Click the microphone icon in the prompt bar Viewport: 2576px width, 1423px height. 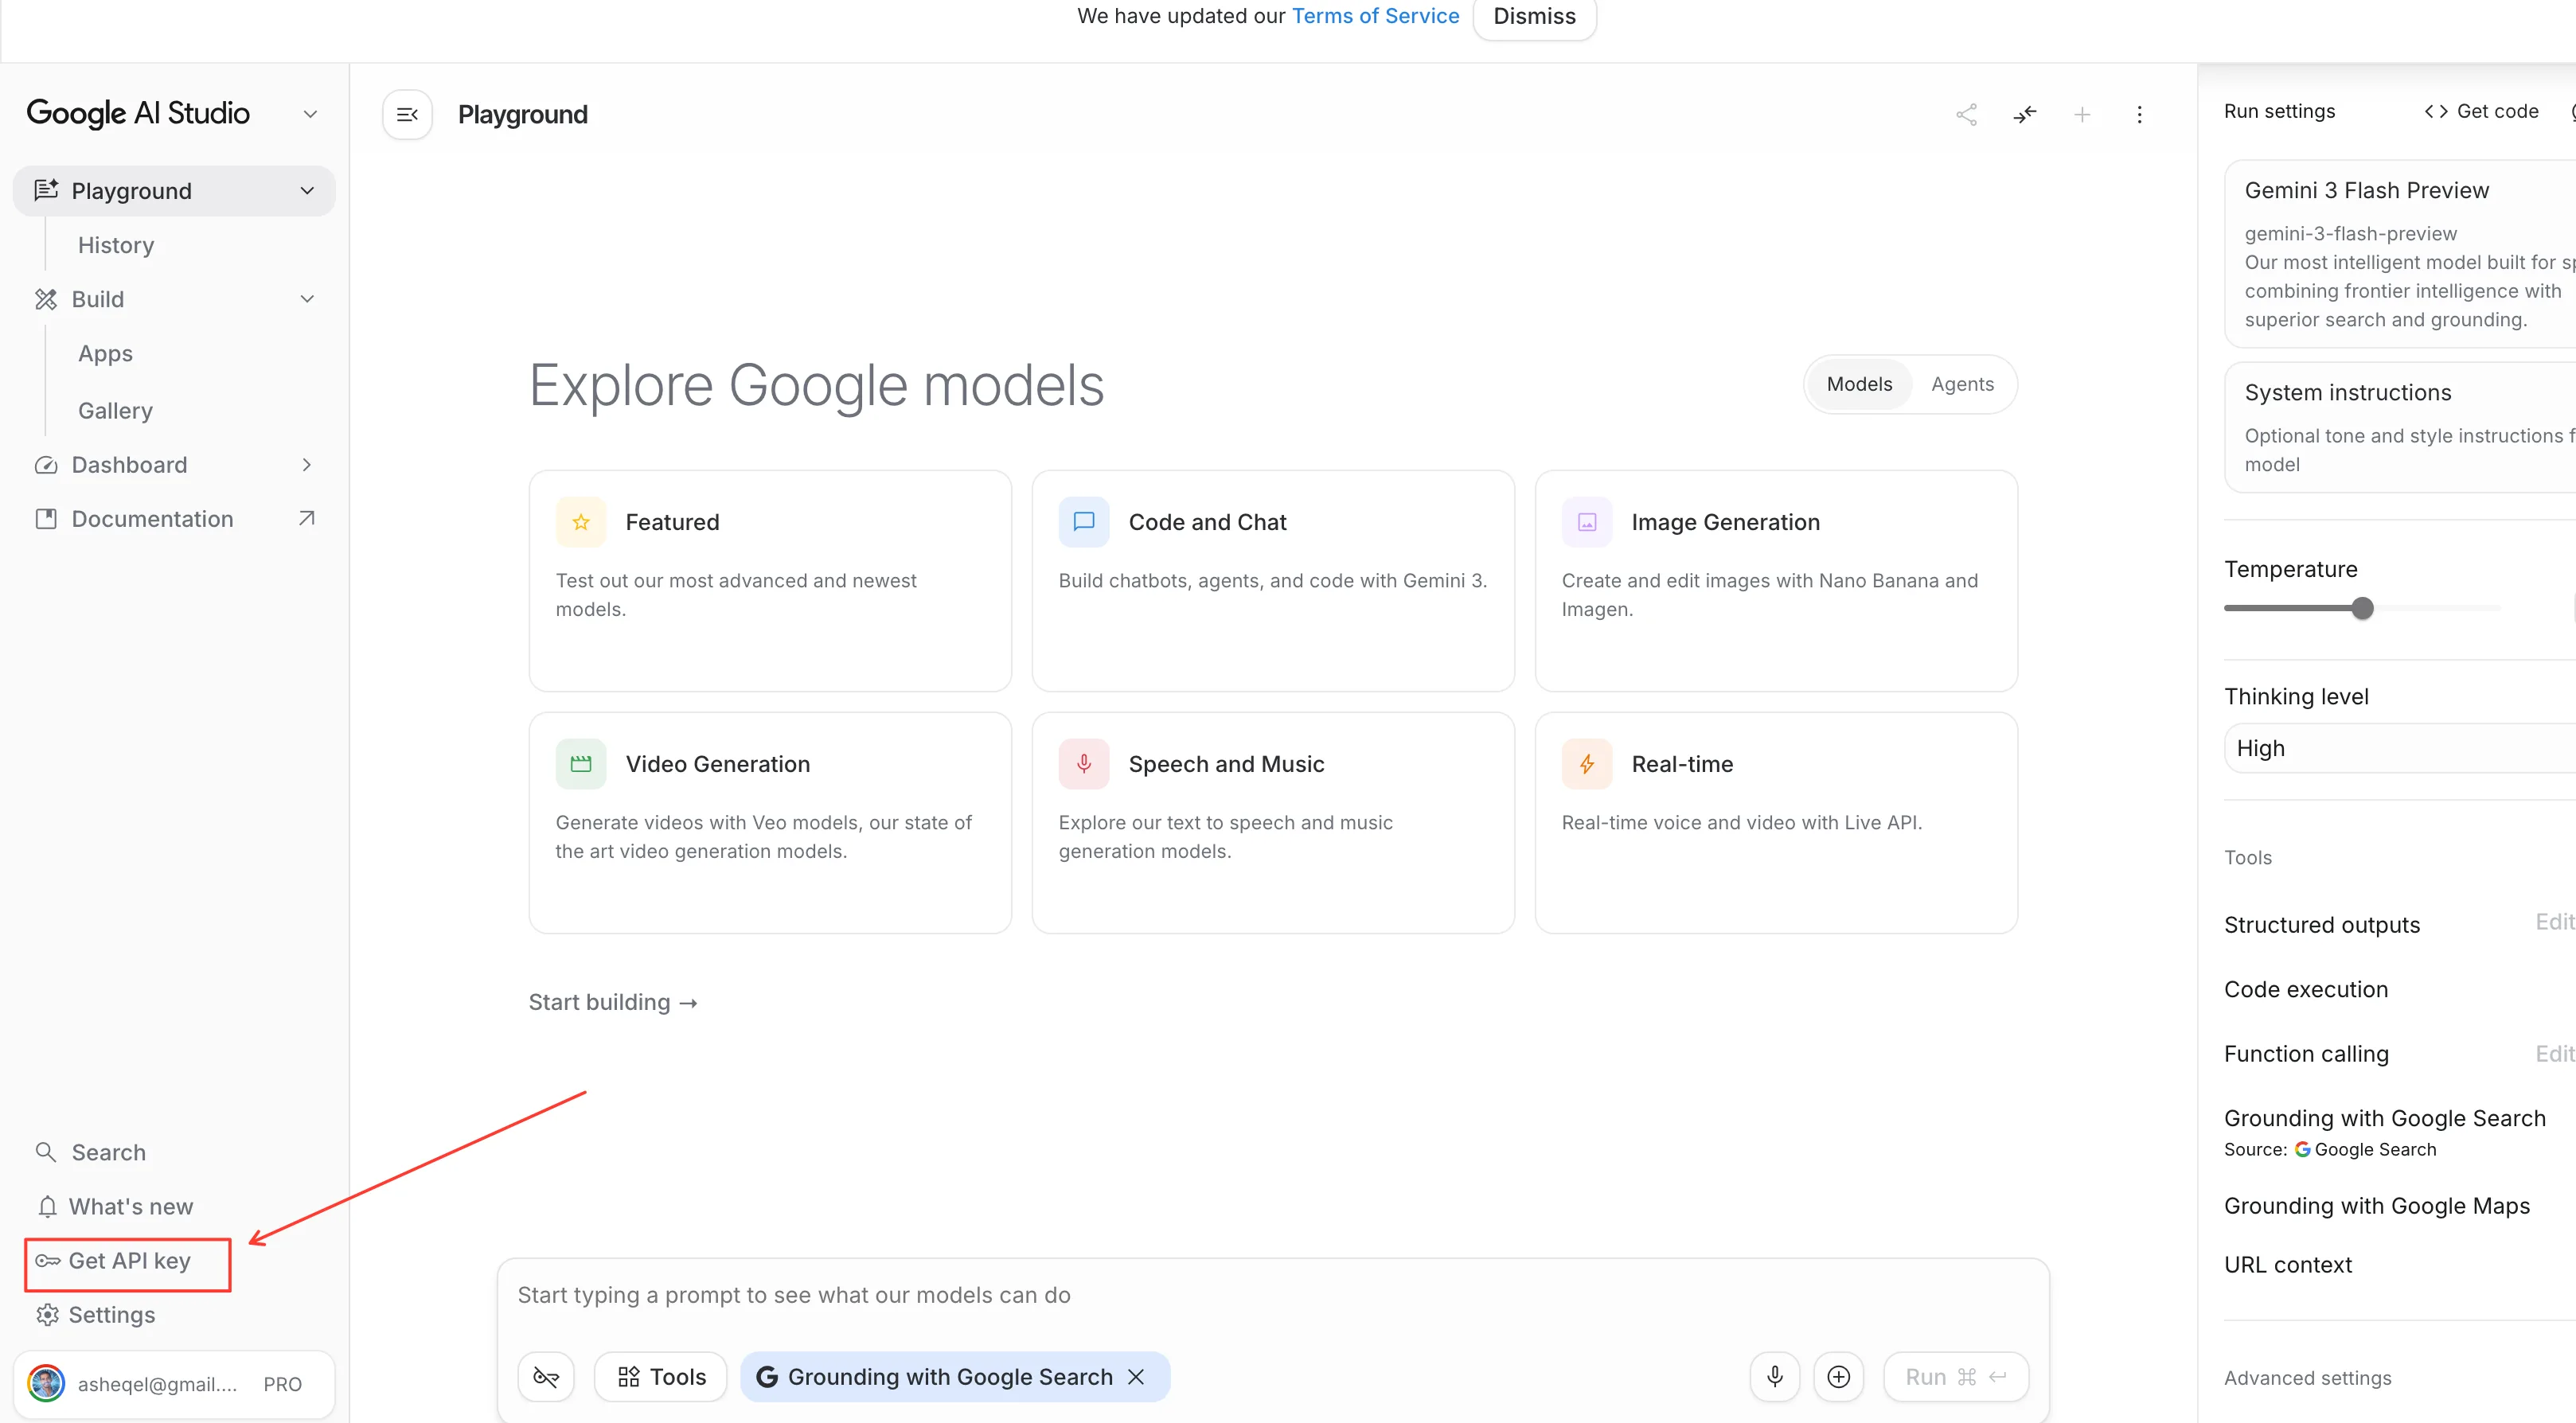[1775, 1377]
